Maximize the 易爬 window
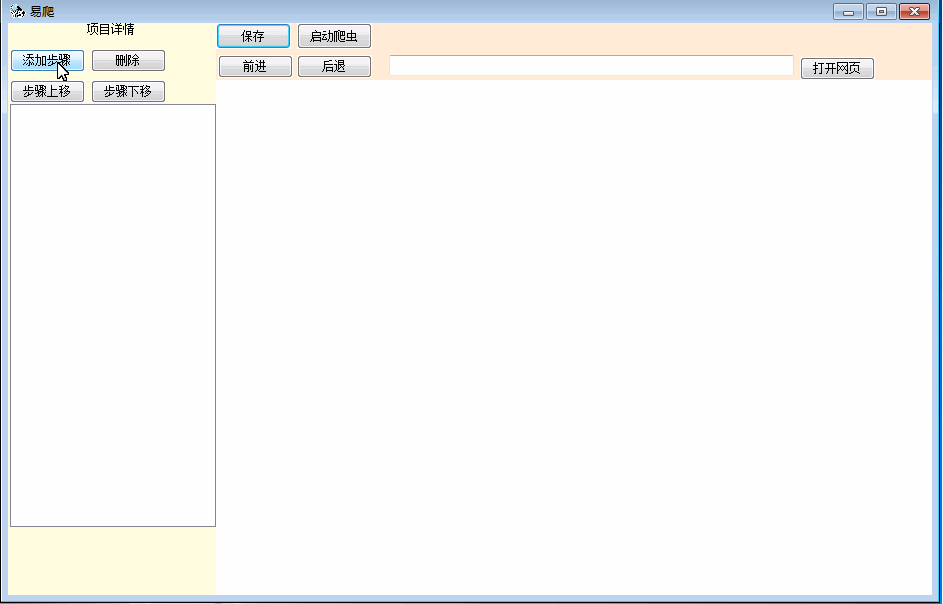 882,11
